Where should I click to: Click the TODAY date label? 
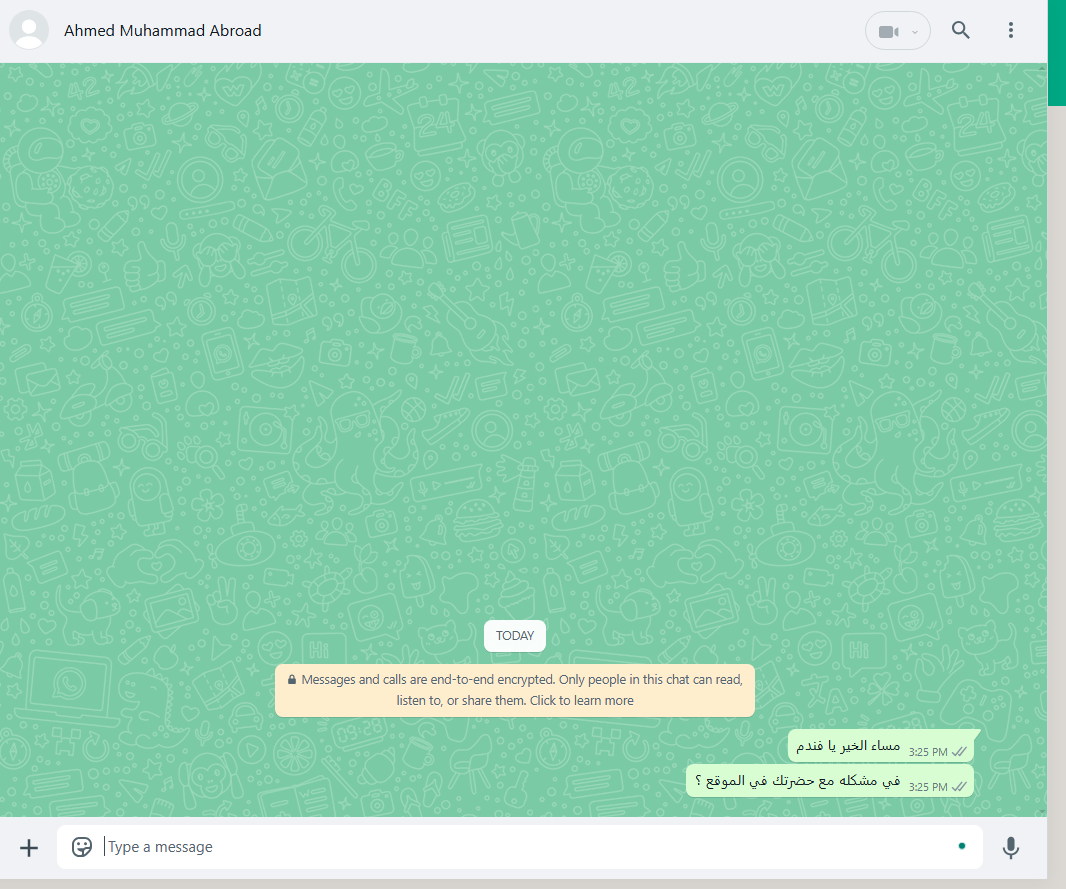click(515, 635)
